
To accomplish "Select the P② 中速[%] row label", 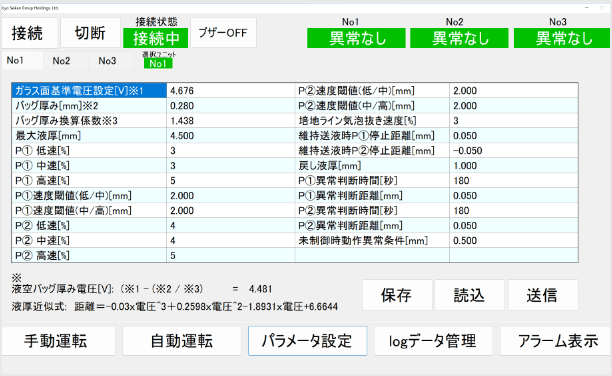I will coord(89,241).
